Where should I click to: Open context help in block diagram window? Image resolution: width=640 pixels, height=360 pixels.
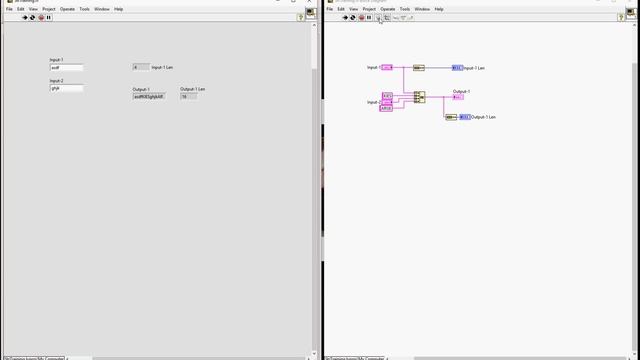[x=621, y=18]
